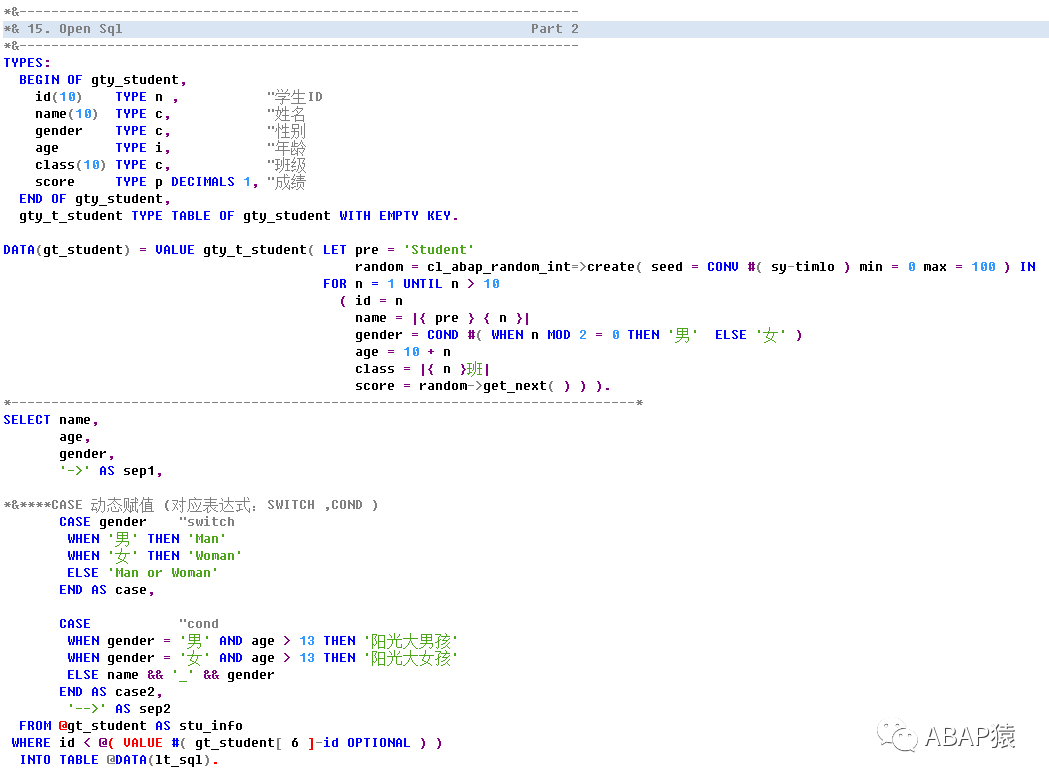1049x782 pixels.
Task: Click the 'gender TYPE c,' declaration in TYPES
Action: pyautogui.click(x=102, y=131)
